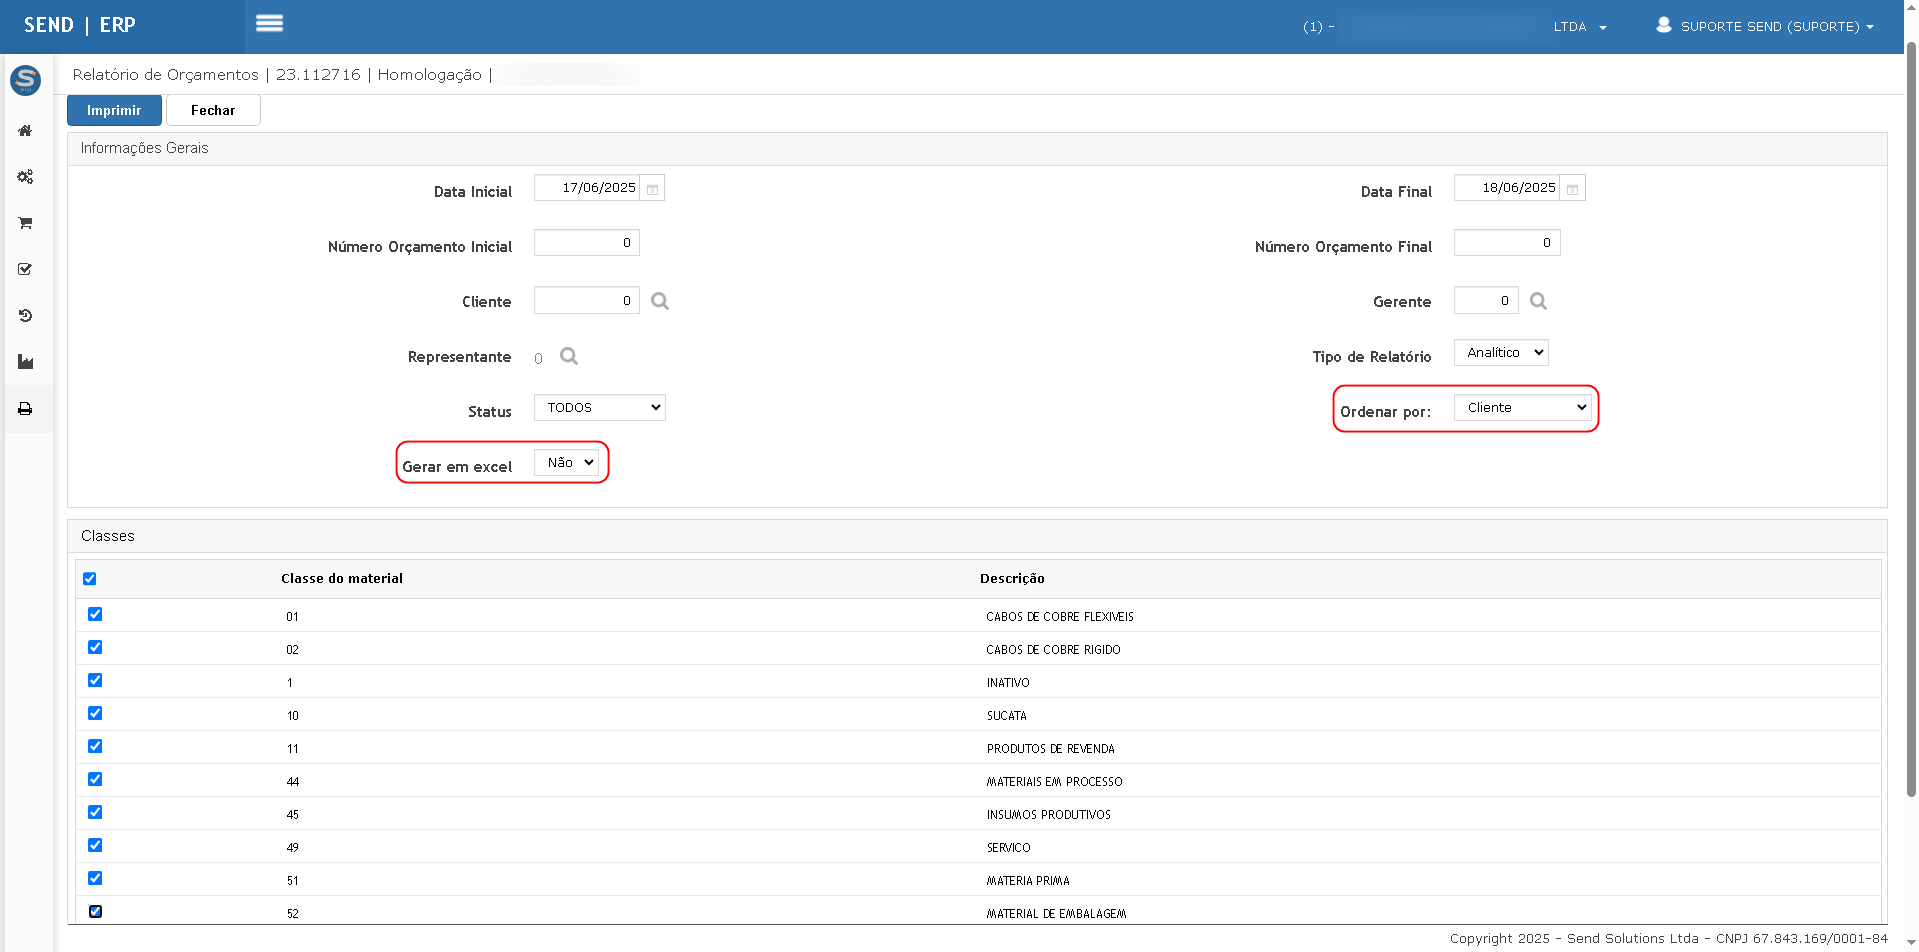Click the Descrição column header

pyautogui.click(x=1012, y=579)
